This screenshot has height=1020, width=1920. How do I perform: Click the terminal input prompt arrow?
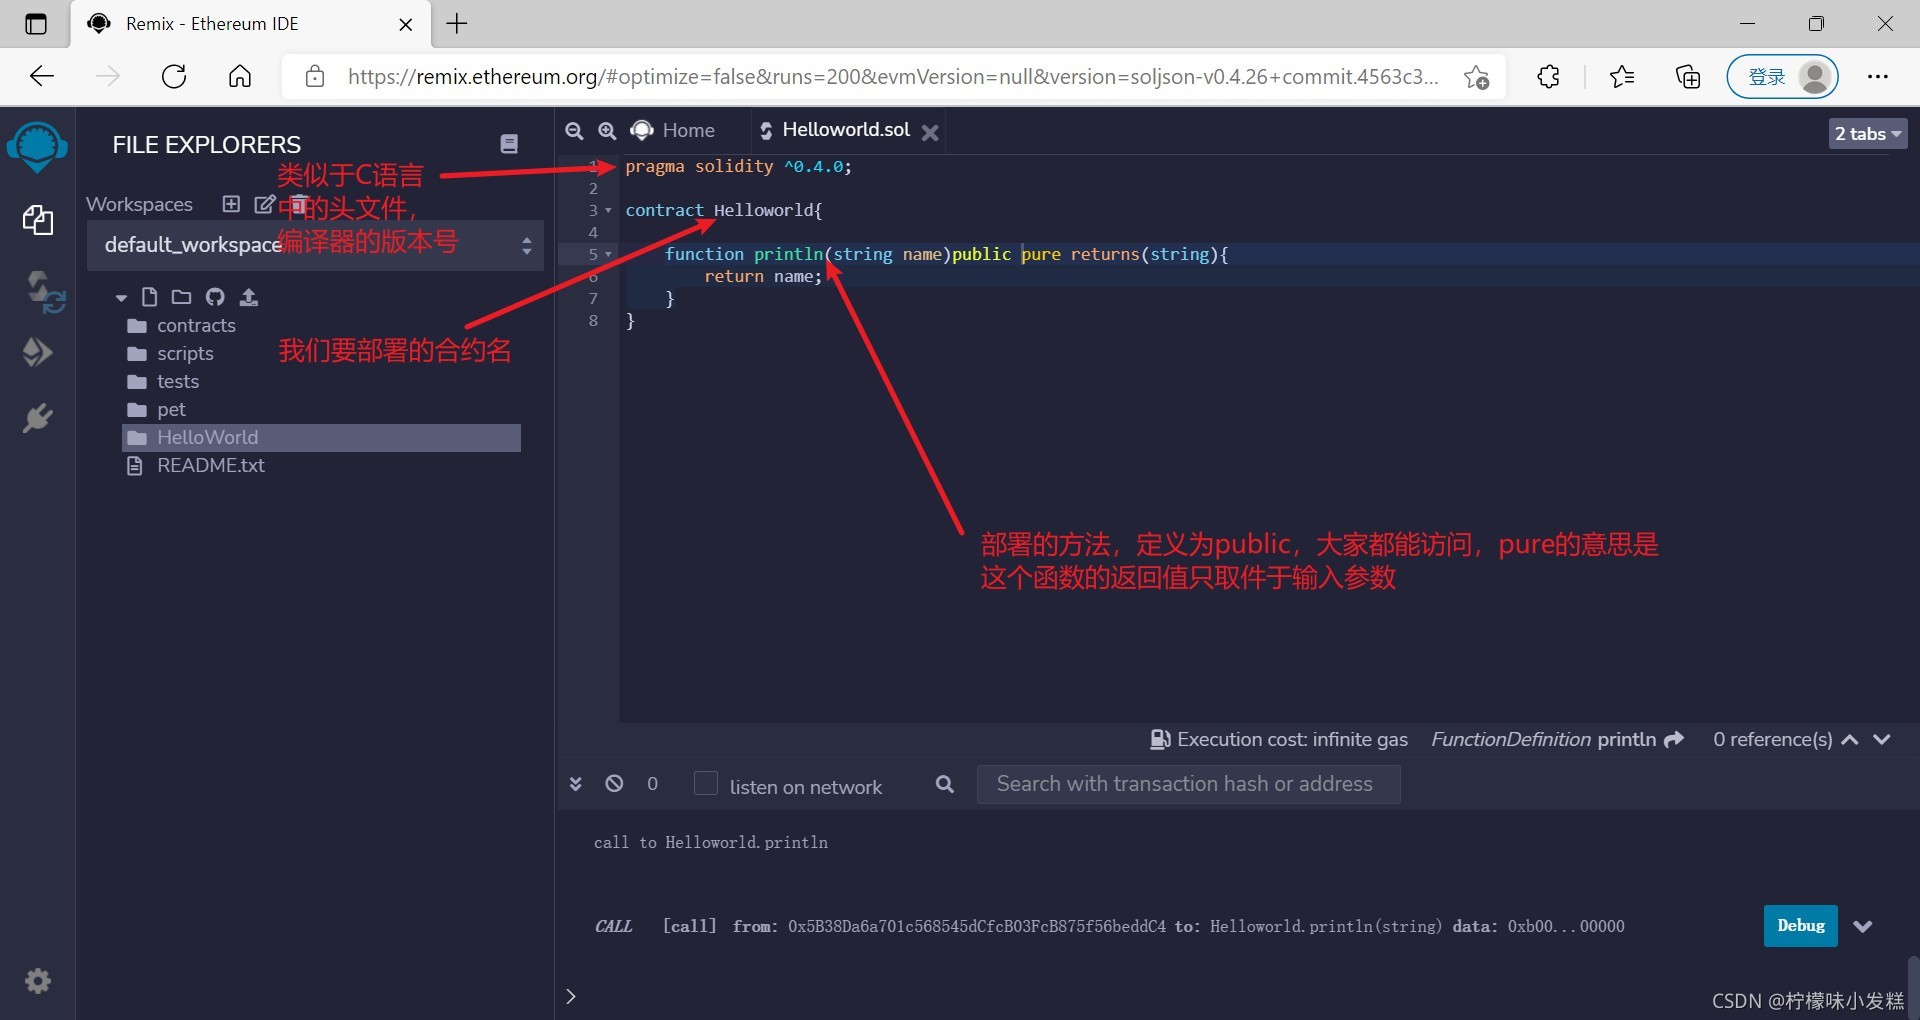click(571, 996)
